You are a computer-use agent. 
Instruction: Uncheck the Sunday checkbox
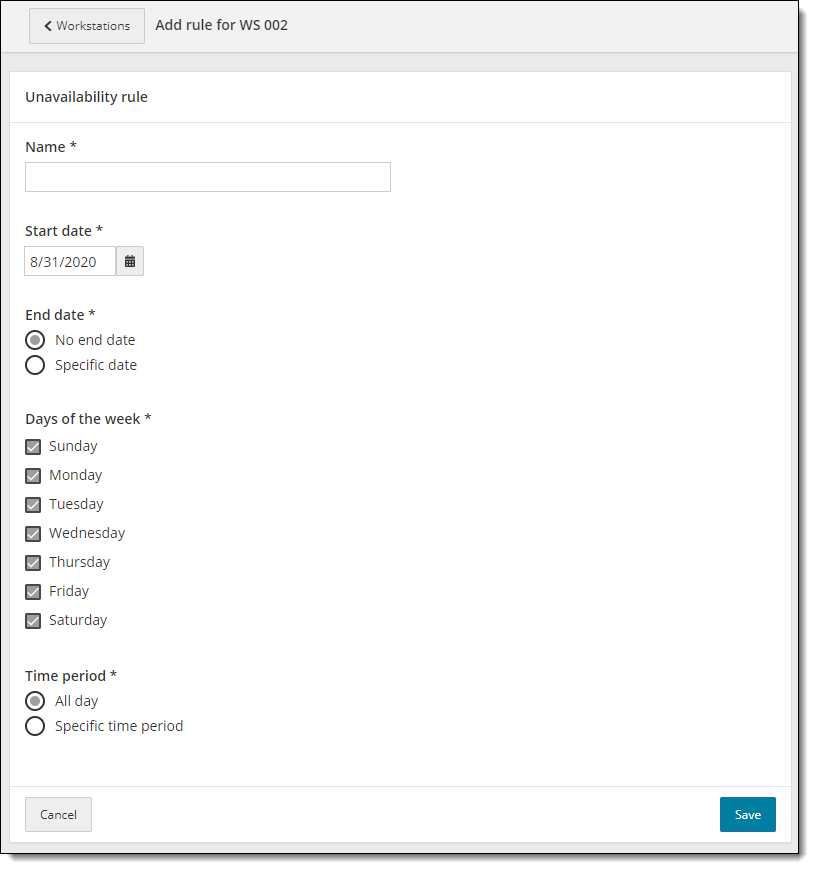click(33, 447)
